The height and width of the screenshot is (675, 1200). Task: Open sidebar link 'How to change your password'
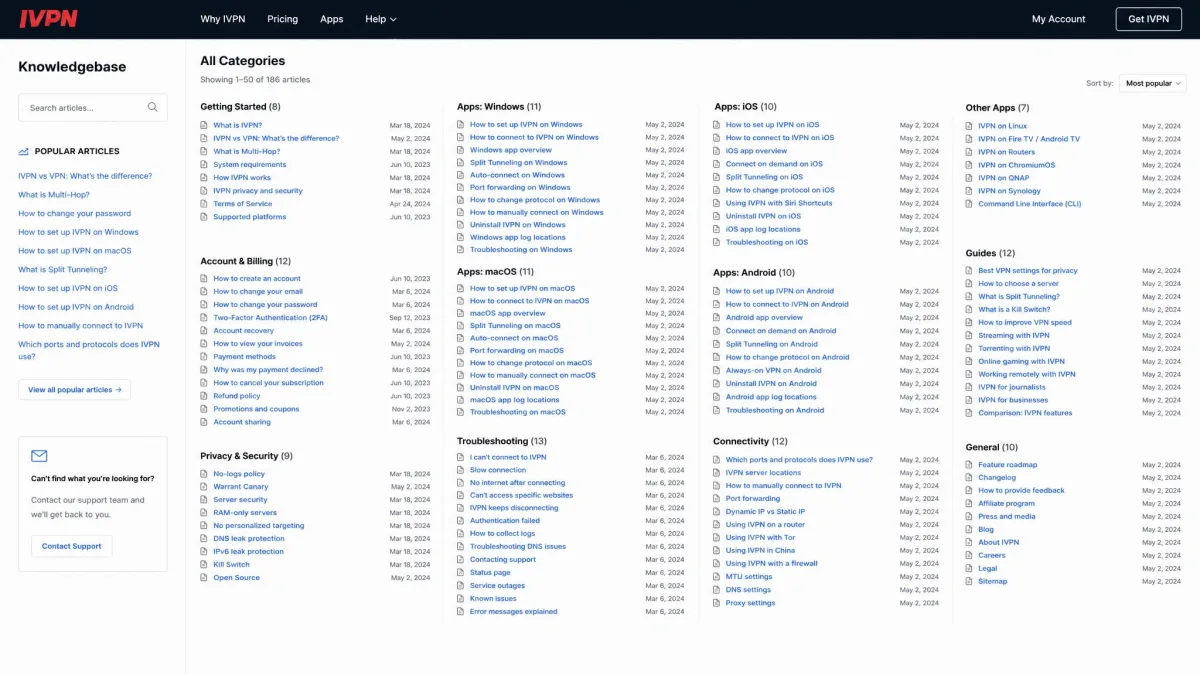pos(74,213)
